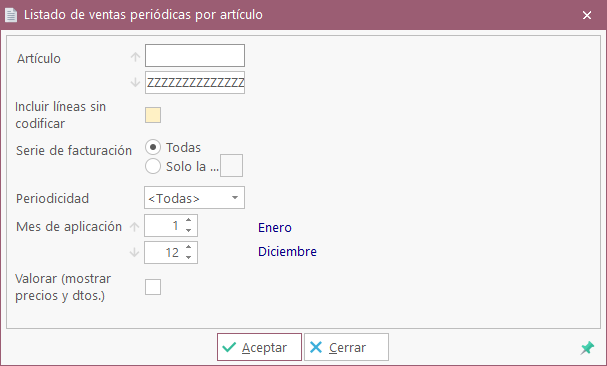Screen dimensions: 607x366
Task: Select the Todas radio button
Action: click(153, 147)
